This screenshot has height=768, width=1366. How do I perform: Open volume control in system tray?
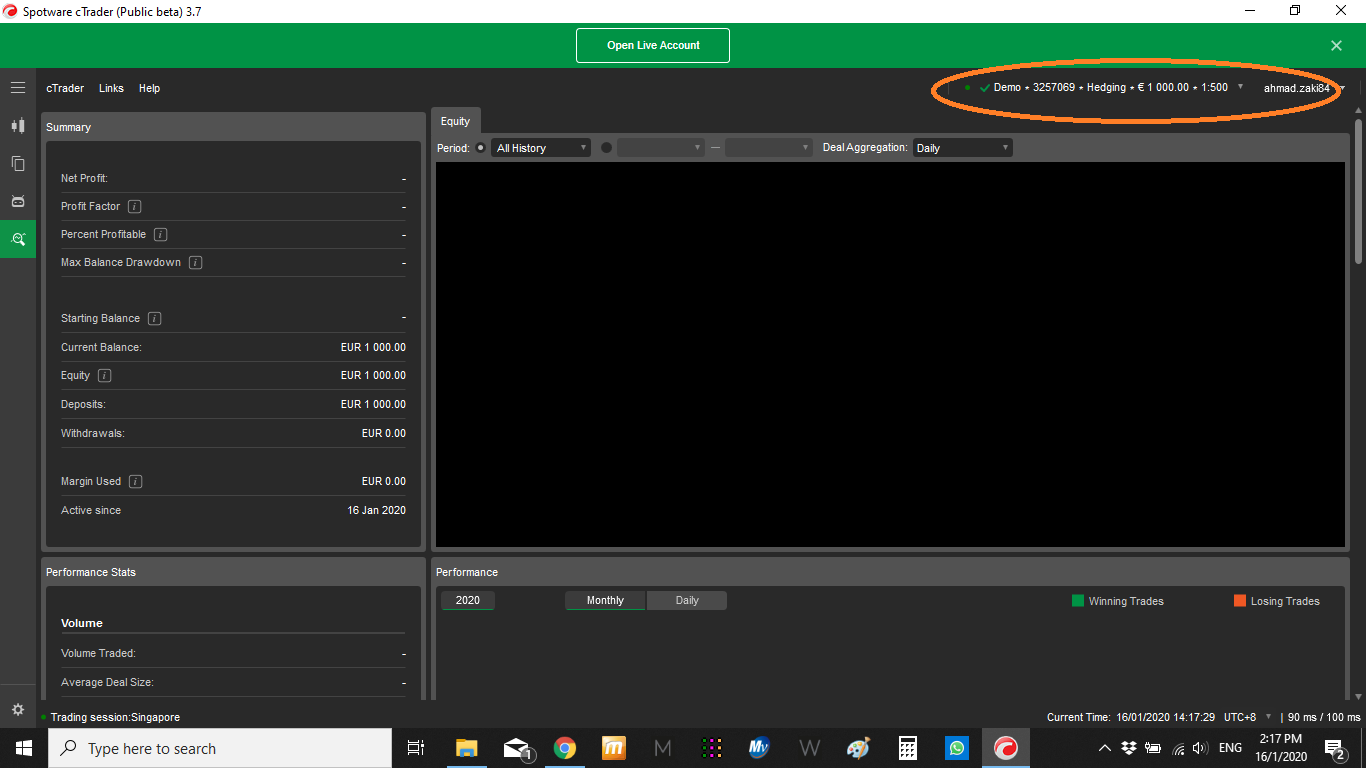tap(1201, 748)
